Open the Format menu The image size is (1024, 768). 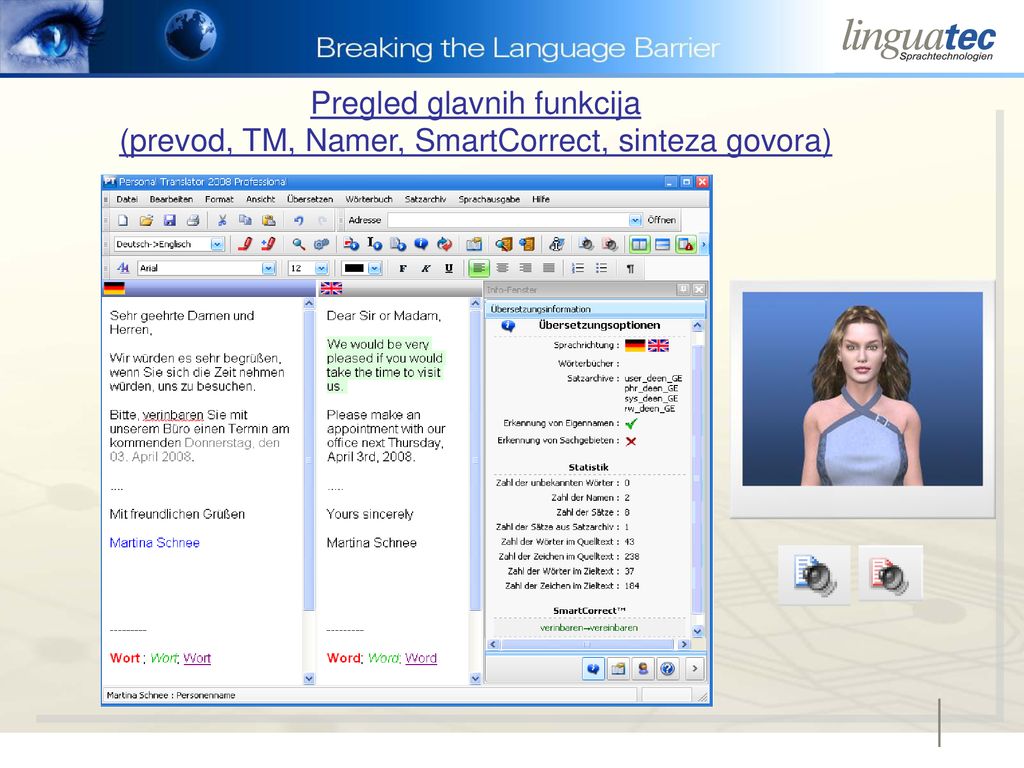point(219,199)
